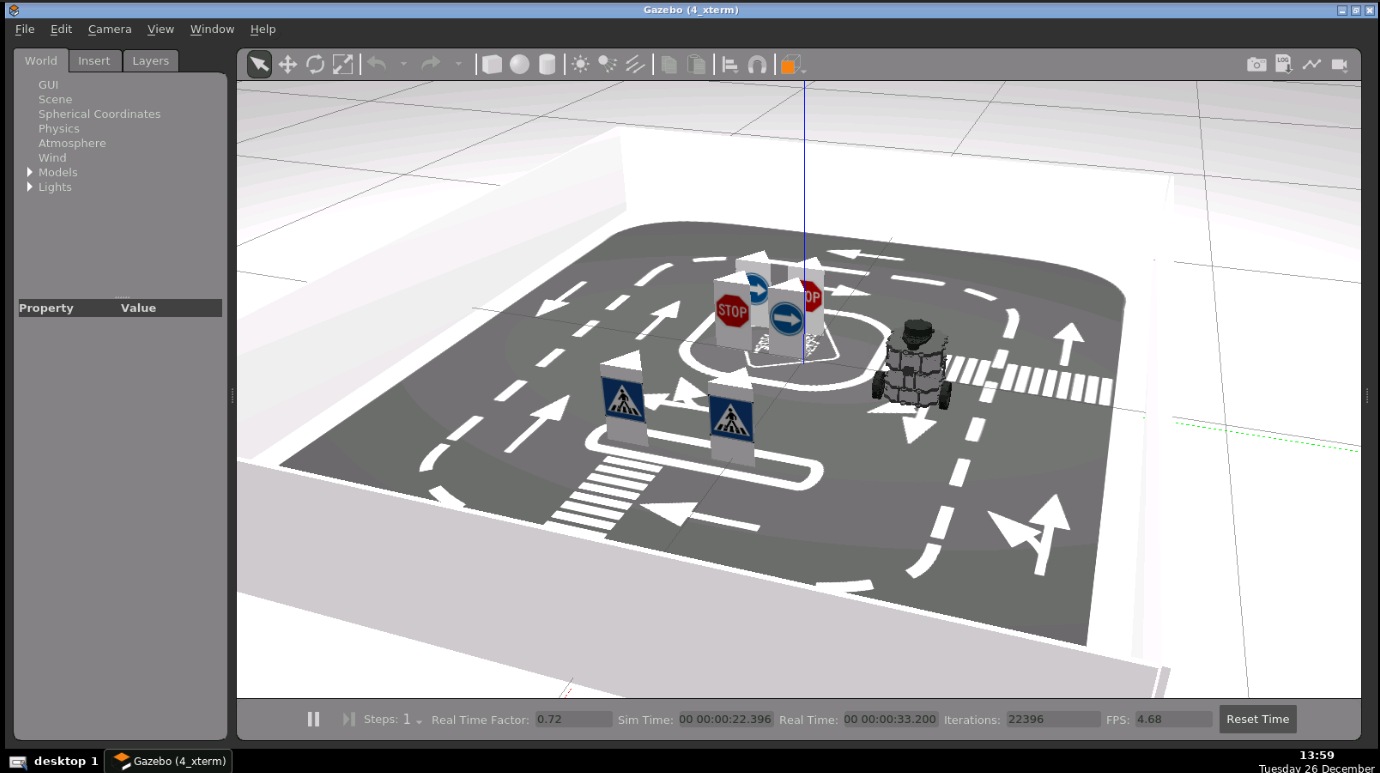Image resolution: width=1380 pixels, height=773 pixels.
Task: Pause the running simulation
Action: (x=313, y=719)
